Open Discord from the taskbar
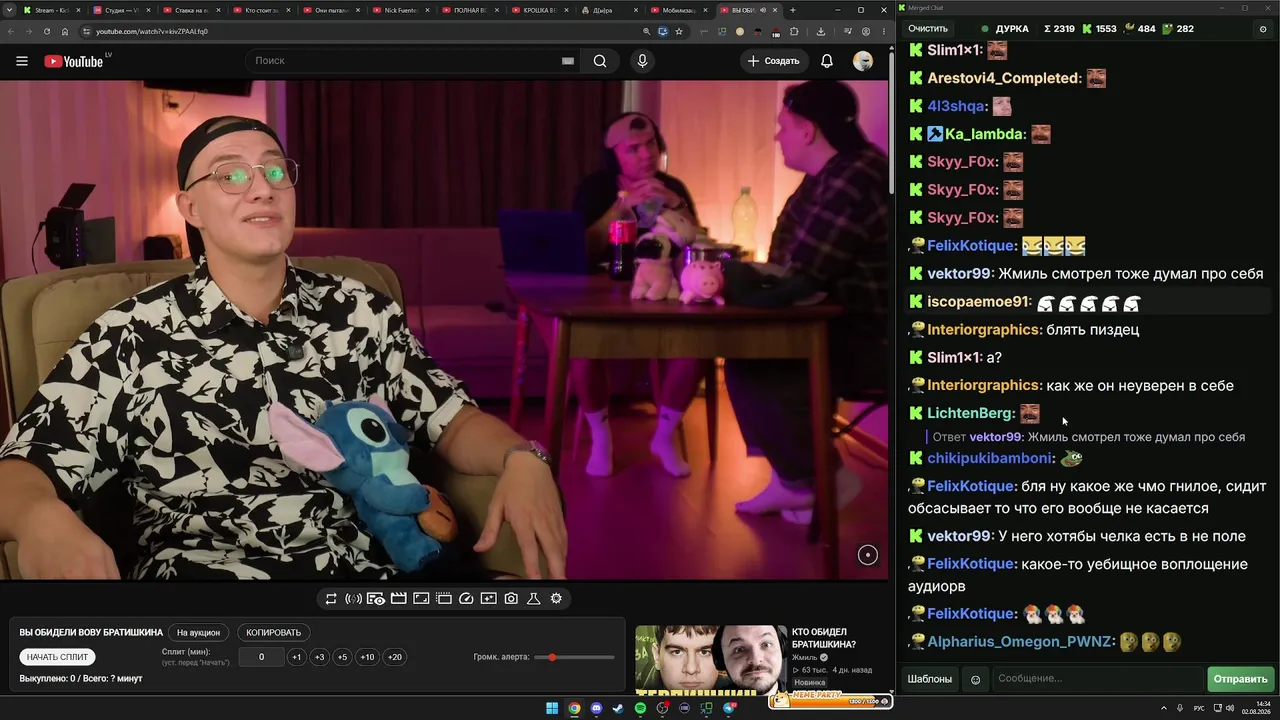 (x=596, y=709)
